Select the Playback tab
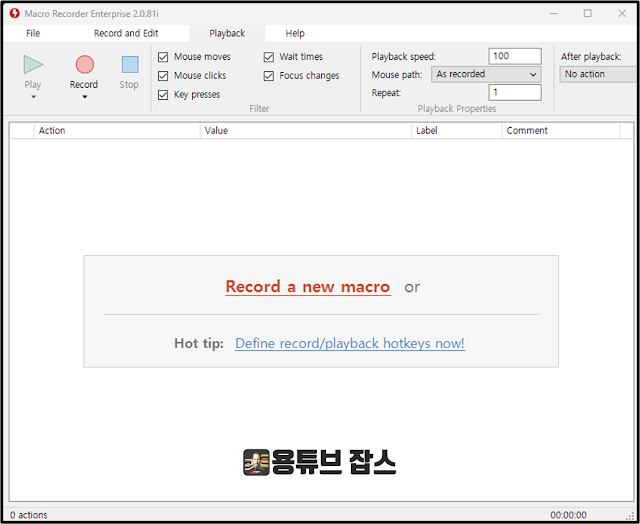The image size is (640, 524). [x=227, y=33]
